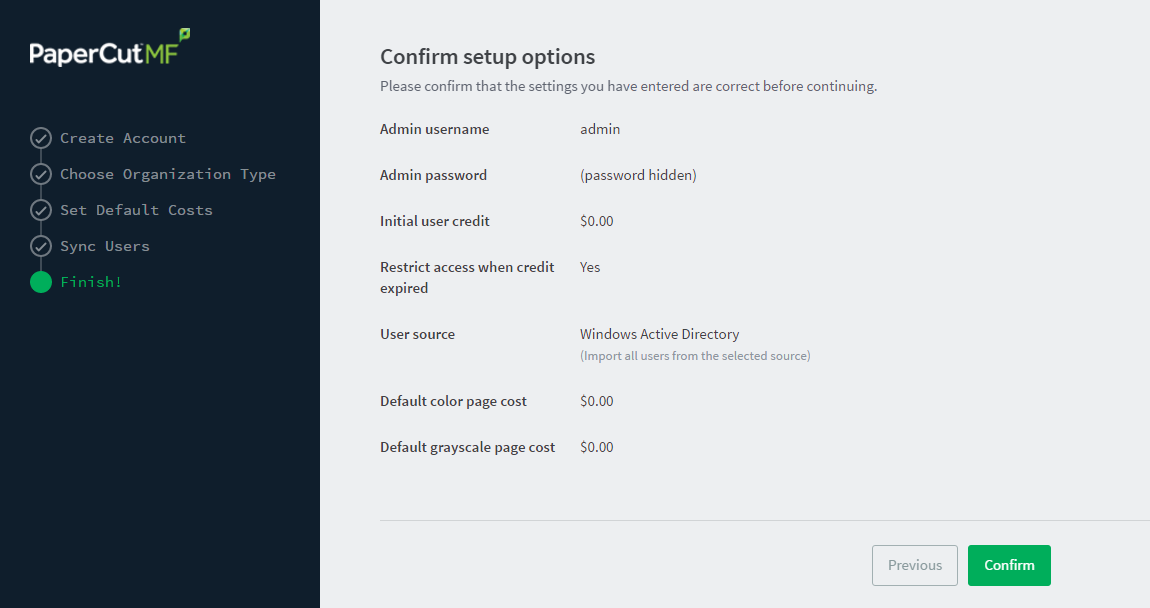This screenshot has width=1150, height=608.
Task: Open the Create Account step
Action: pyautogui.click(x=123, y=138)
